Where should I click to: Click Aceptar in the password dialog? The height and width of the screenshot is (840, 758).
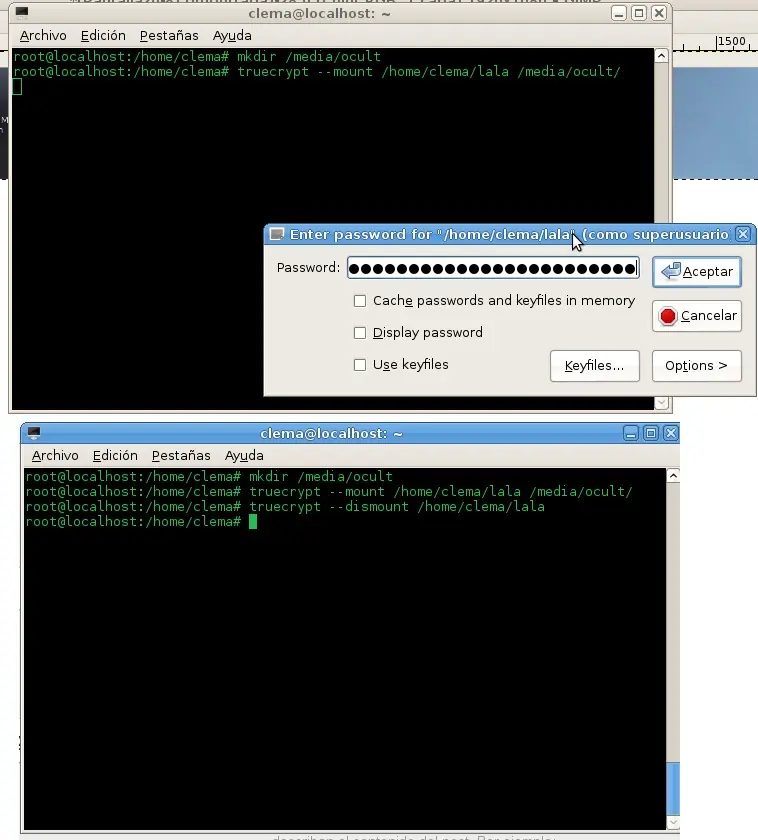point(696,272)
